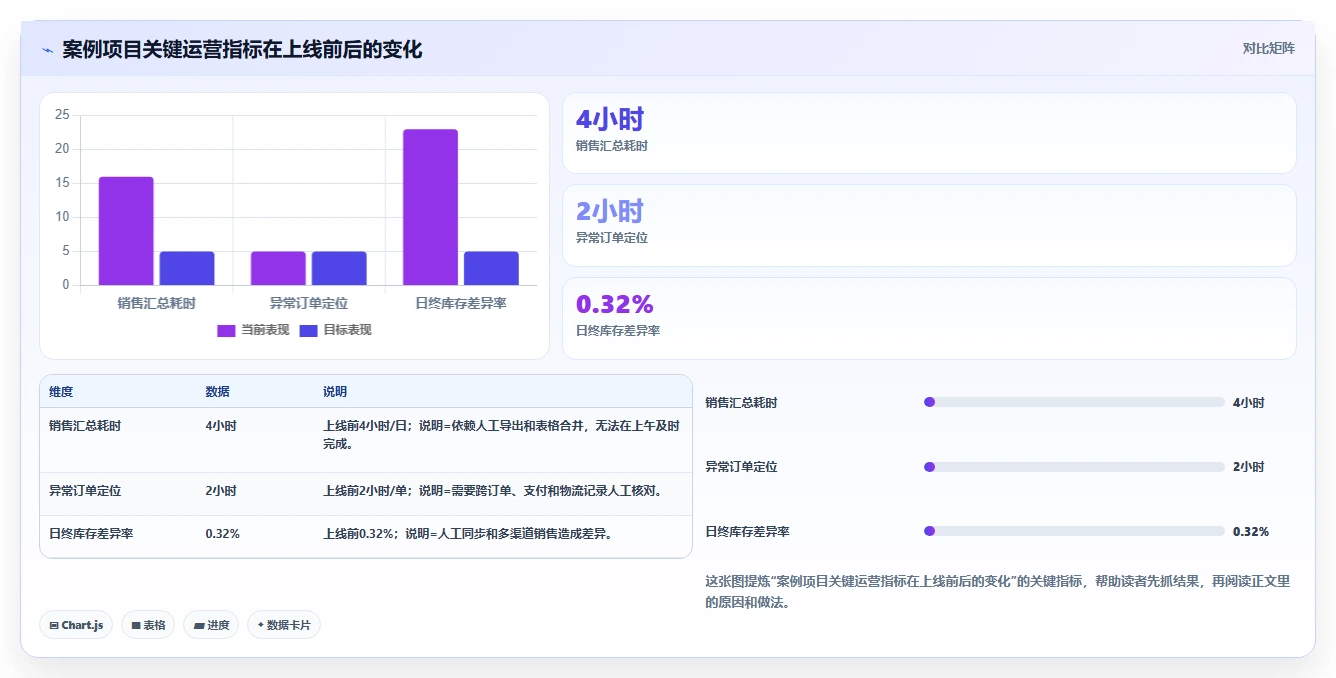Click 0.32% value beside progress bar
Screen dimensions: 1336x678
pos(1251,532)
